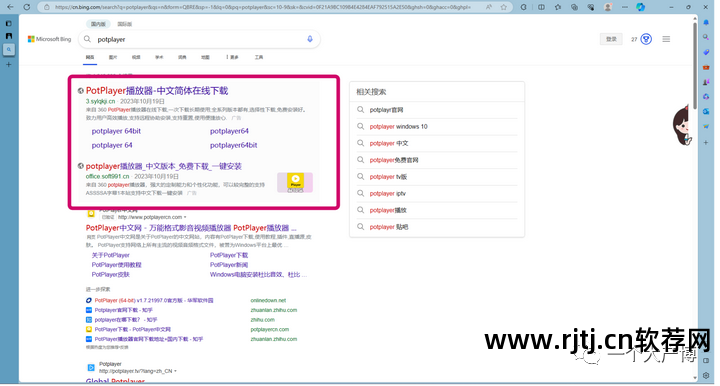720x386 pixels.
Task: Open the potplayer64bit sublink
Action: (x=233, y=145)
